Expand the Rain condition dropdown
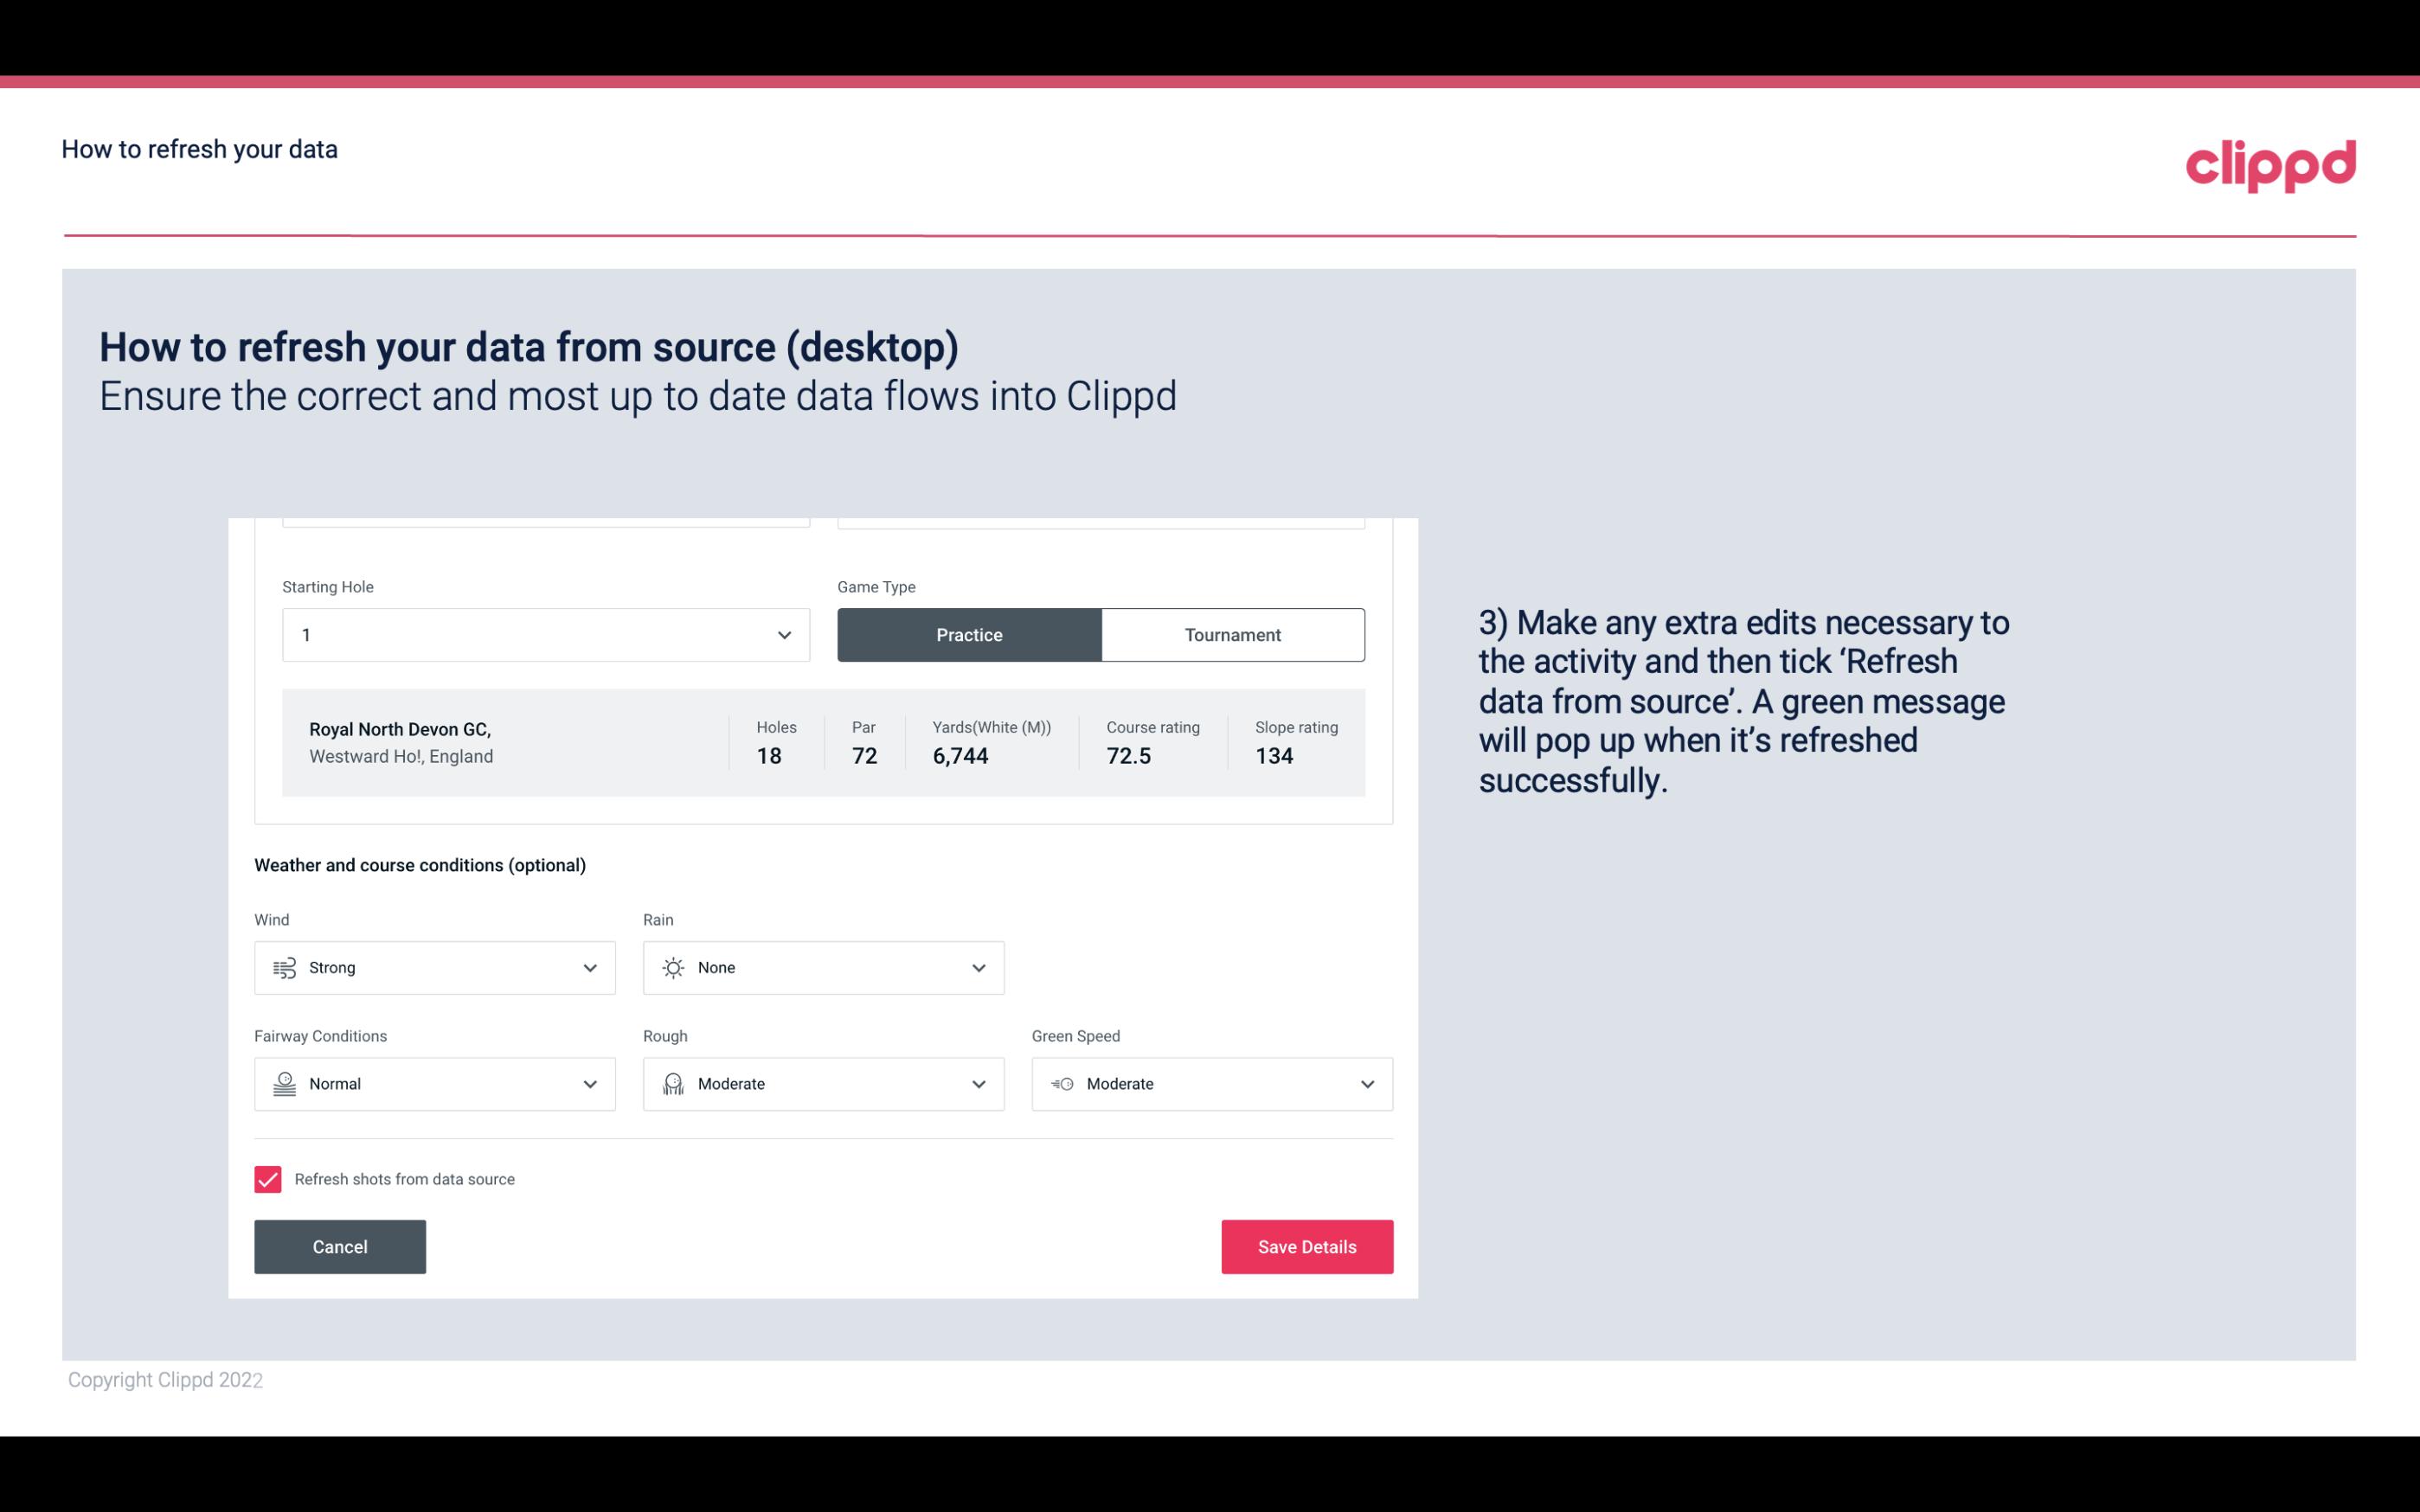 (x=978, y=967)
